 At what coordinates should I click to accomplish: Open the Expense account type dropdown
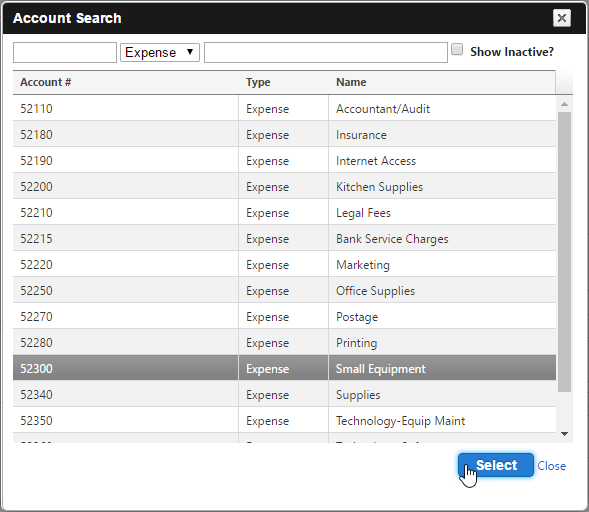[x=160, y=52]
